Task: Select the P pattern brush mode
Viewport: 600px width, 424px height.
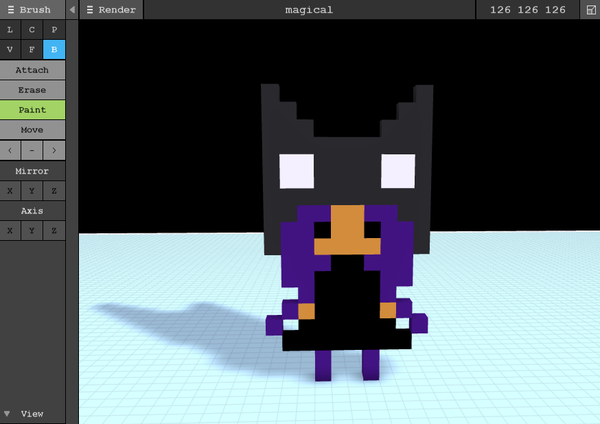Action: pos(54,29)
